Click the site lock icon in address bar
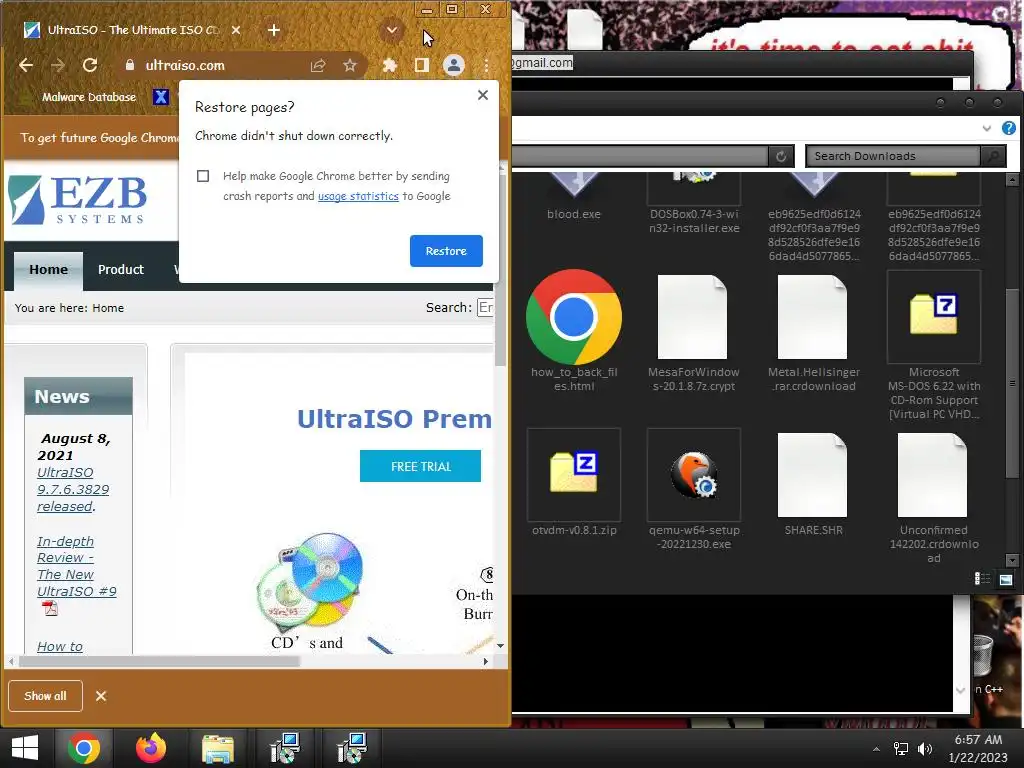The image size is (1024, 768). (x=129, y=65)
